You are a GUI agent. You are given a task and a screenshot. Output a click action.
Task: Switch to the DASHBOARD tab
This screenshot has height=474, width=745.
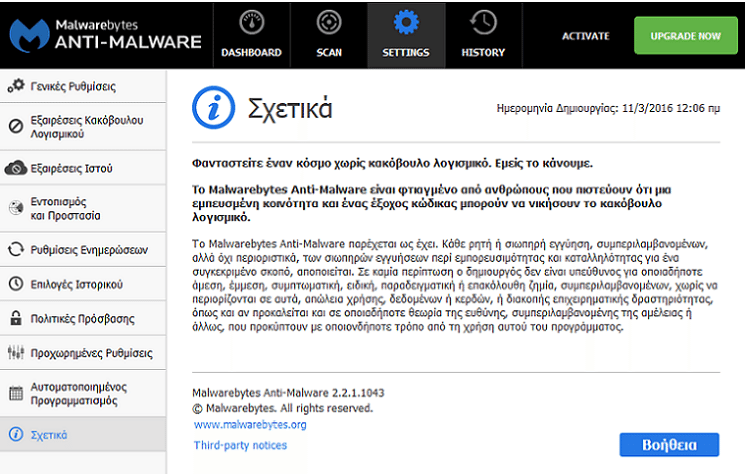[x=251, y=36]
